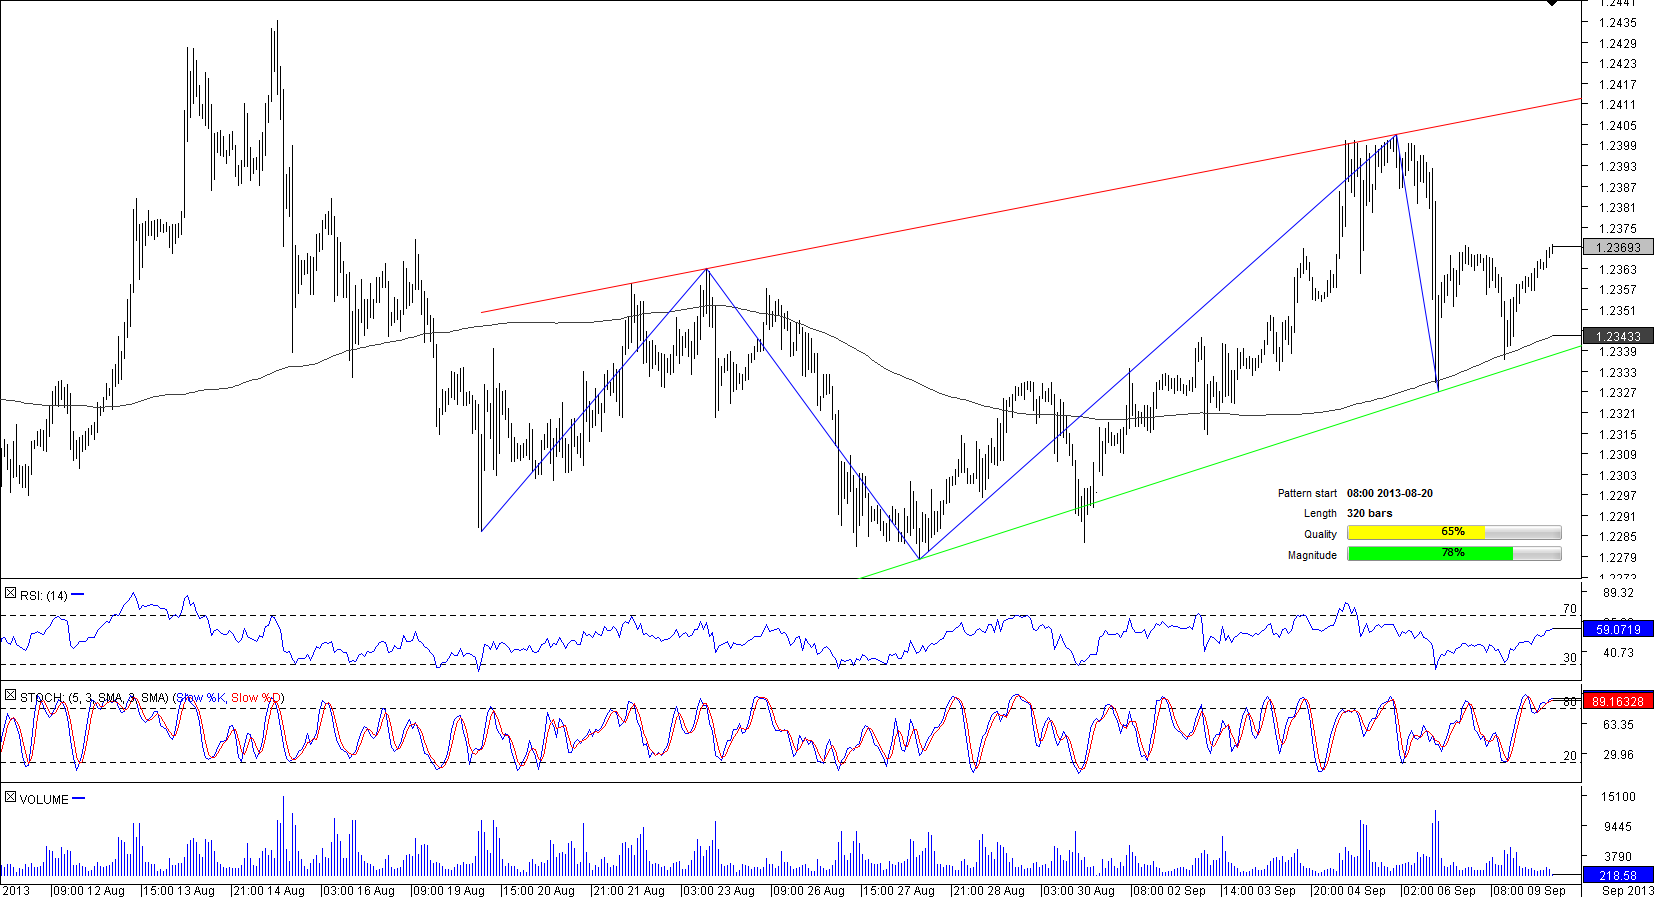Click the 29.96 stochastic scale value

1619,755
